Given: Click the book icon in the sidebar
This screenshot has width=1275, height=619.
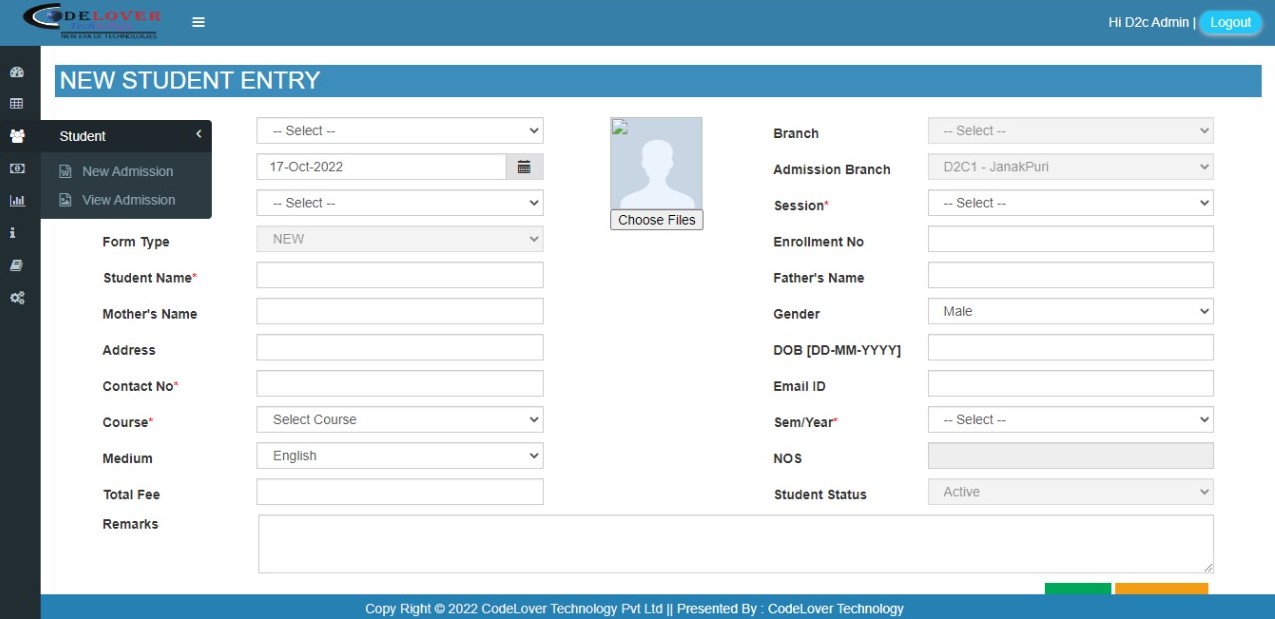Looking at the screenshot, I should (16, 263).
